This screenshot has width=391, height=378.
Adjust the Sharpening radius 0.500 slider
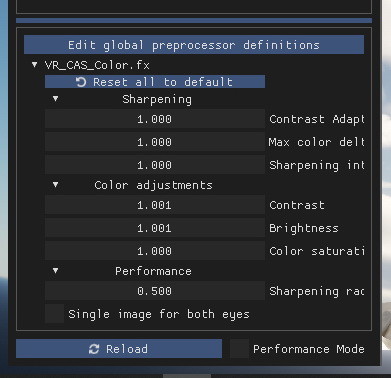click(155, 291)
